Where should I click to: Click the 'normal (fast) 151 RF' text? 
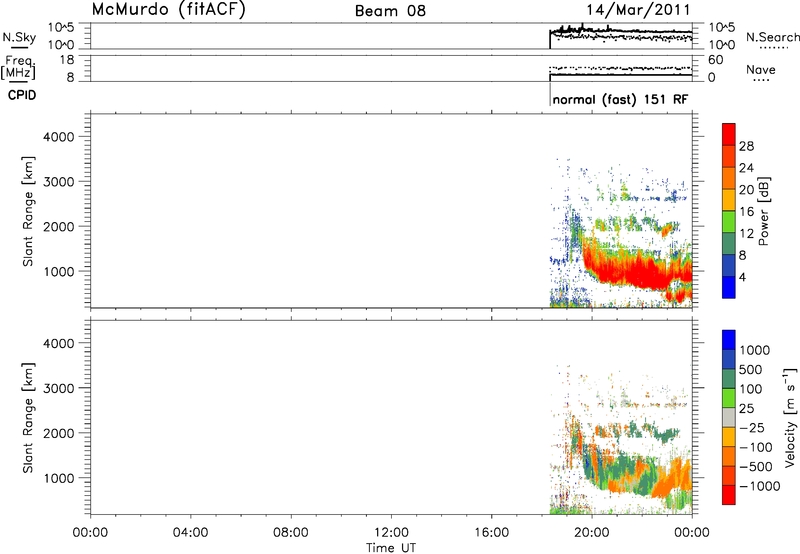[620, 99]
